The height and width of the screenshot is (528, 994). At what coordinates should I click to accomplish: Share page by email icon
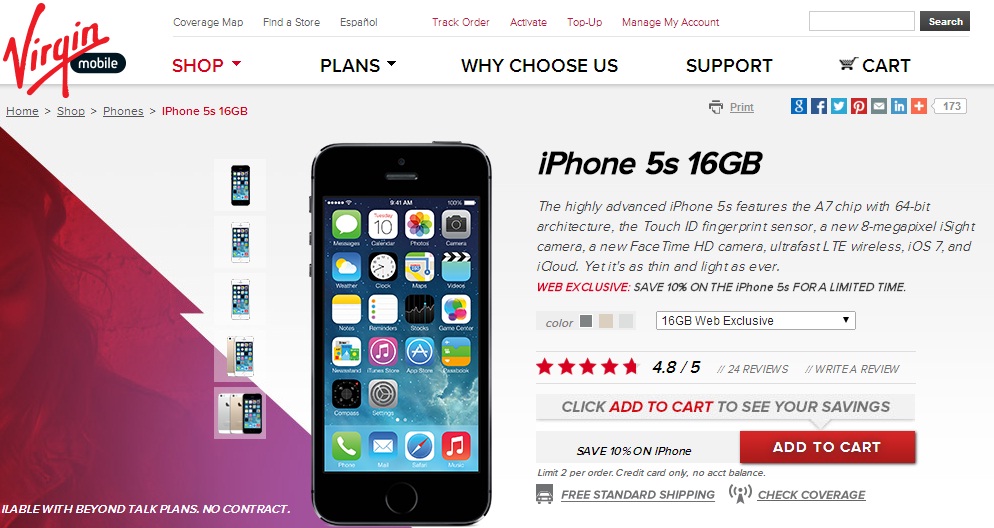pyautogui.click(x=879, y=106)
